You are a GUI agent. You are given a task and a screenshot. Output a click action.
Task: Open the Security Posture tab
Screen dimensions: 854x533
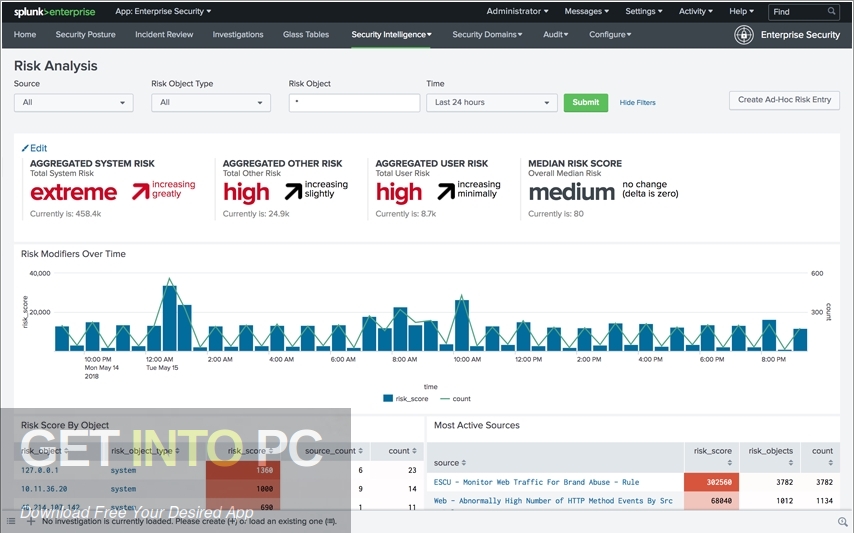tap(86, 34)
